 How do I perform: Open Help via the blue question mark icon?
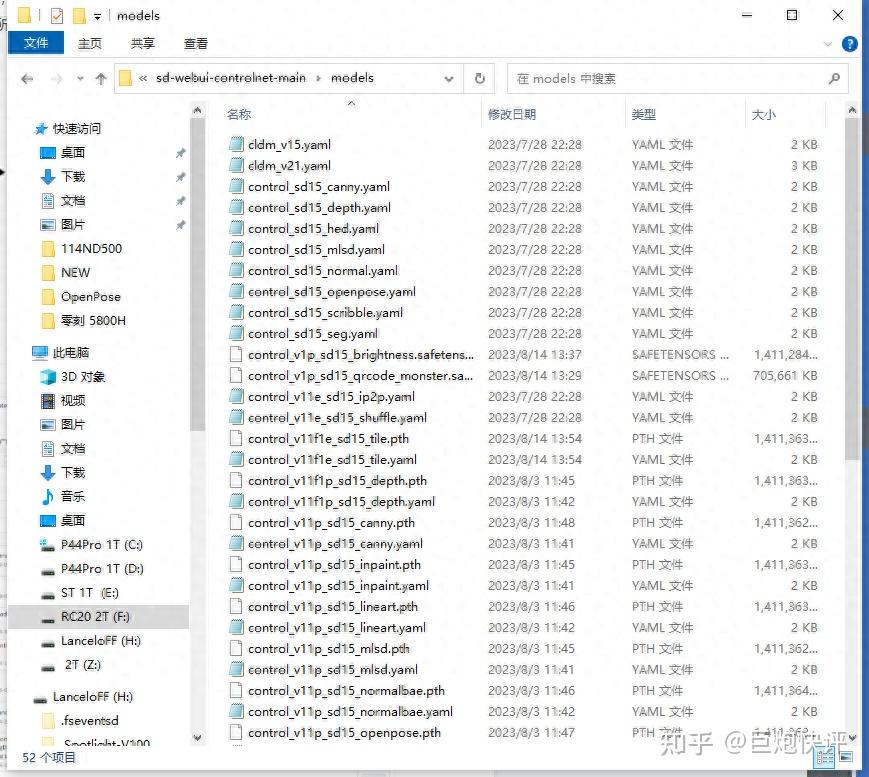point(849,44)
